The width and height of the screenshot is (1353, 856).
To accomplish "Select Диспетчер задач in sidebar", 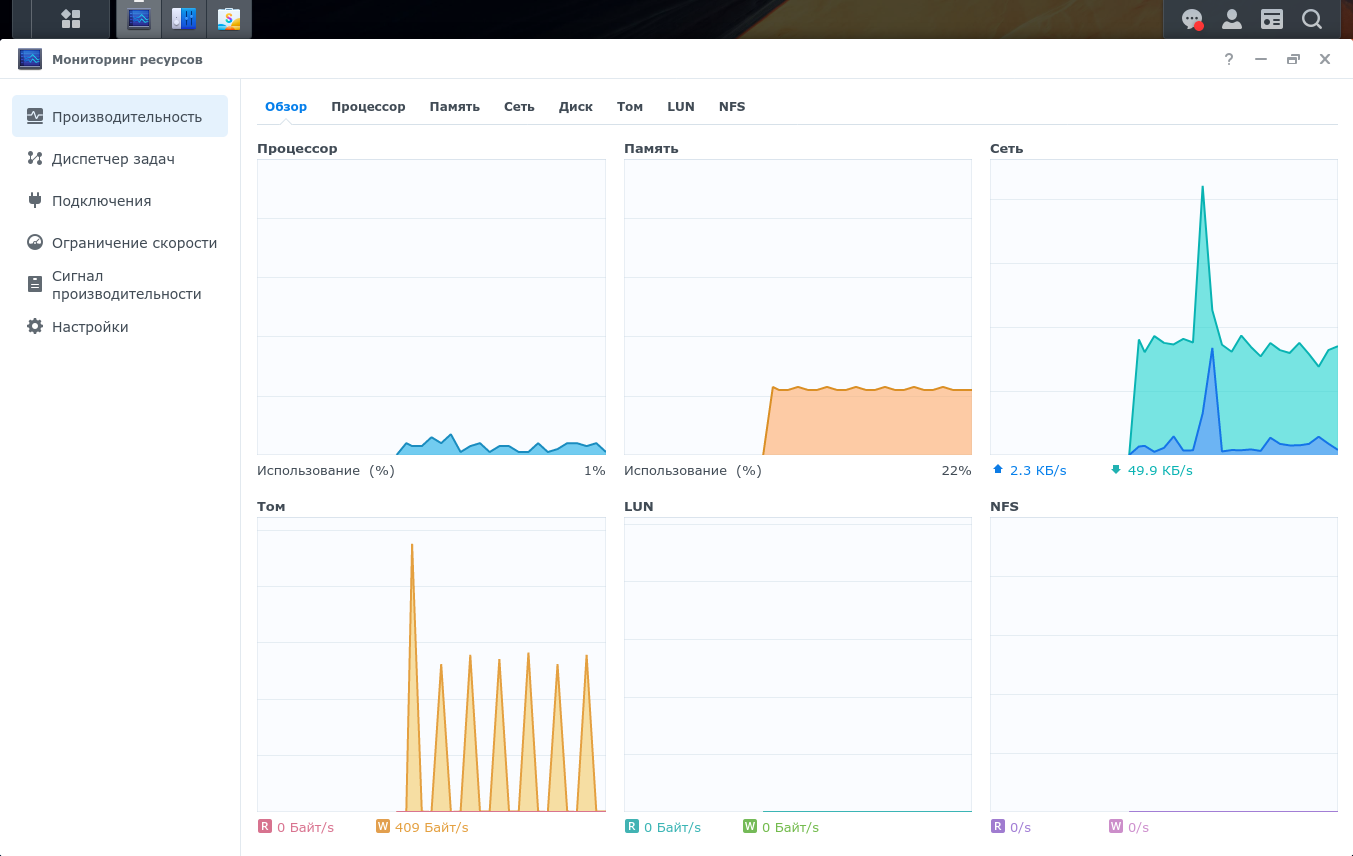I will [120, 158].
